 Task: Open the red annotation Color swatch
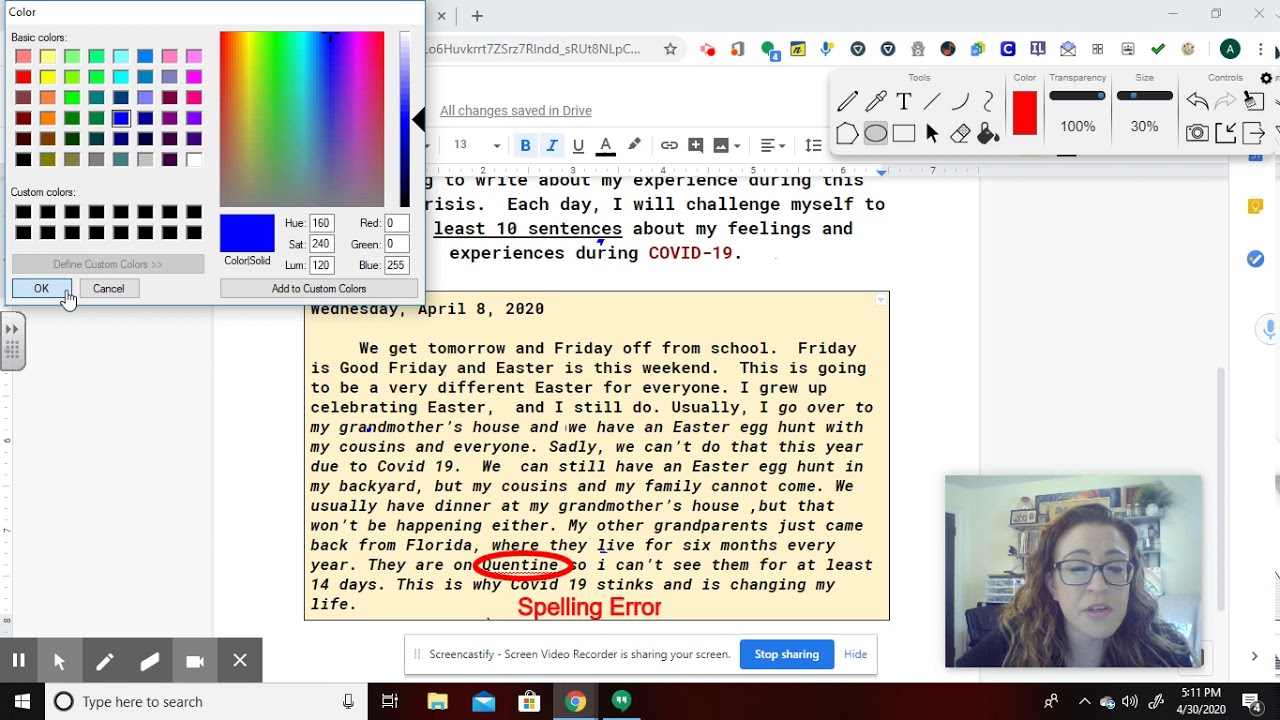click(1025, 113)
